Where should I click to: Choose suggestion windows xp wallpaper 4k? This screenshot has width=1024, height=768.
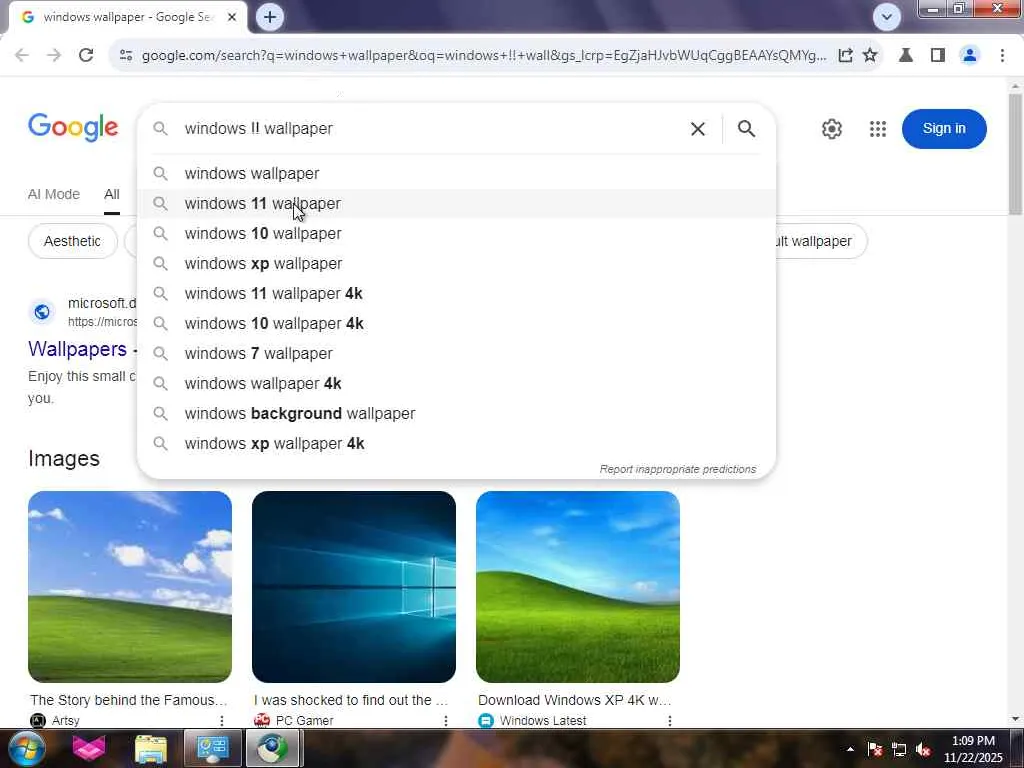[456, 444]
